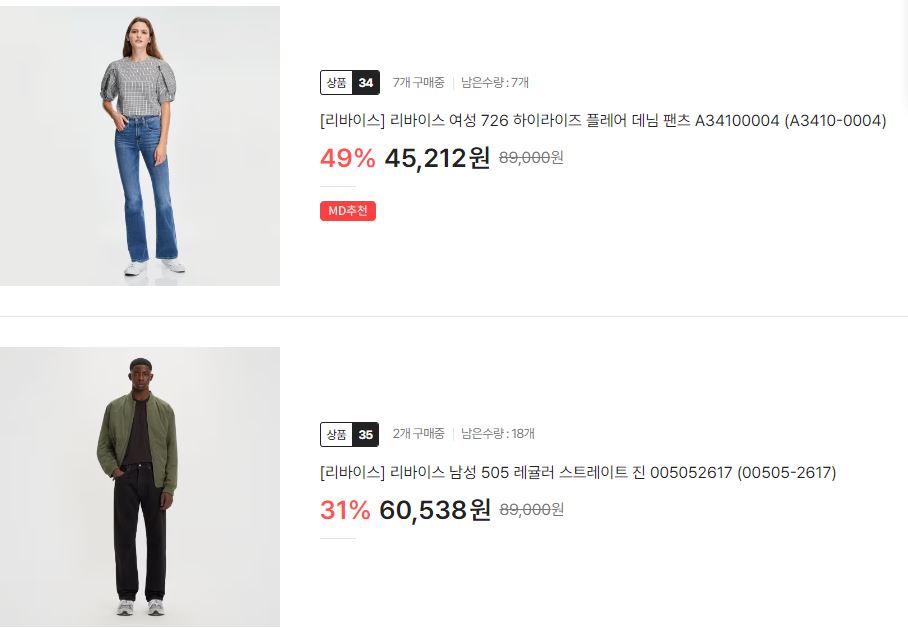Click the MD추천 red badge
Screen dimensions: 908x628
347,211
